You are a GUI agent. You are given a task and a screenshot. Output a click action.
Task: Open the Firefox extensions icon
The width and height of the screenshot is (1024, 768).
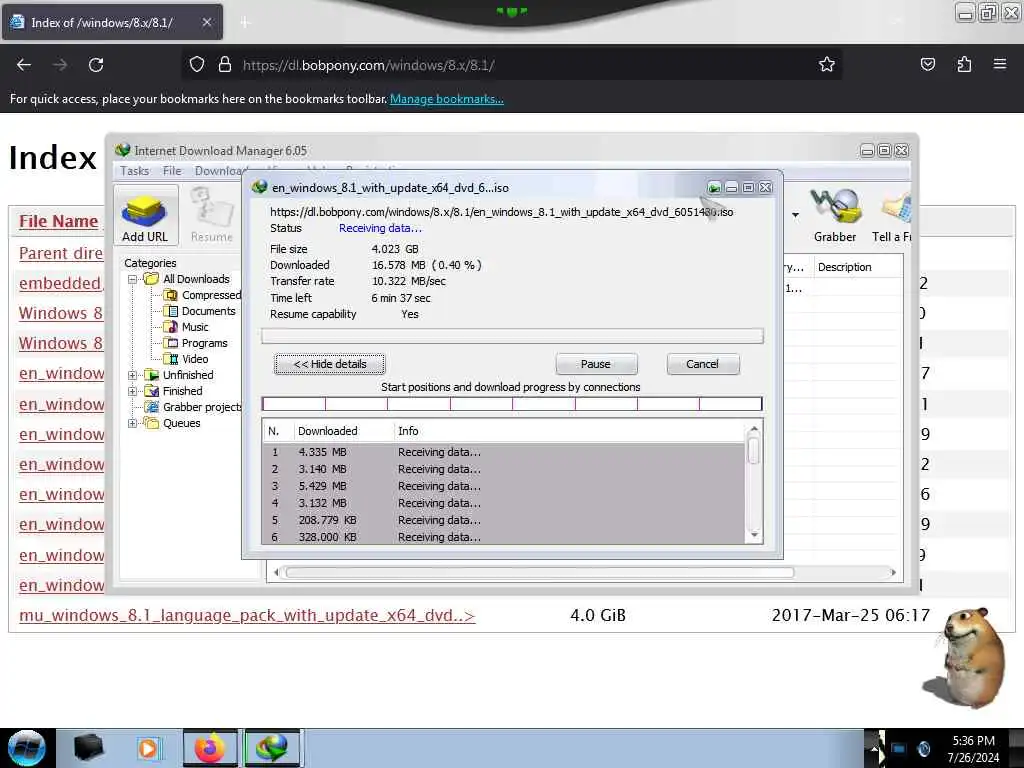click(964, 65)
